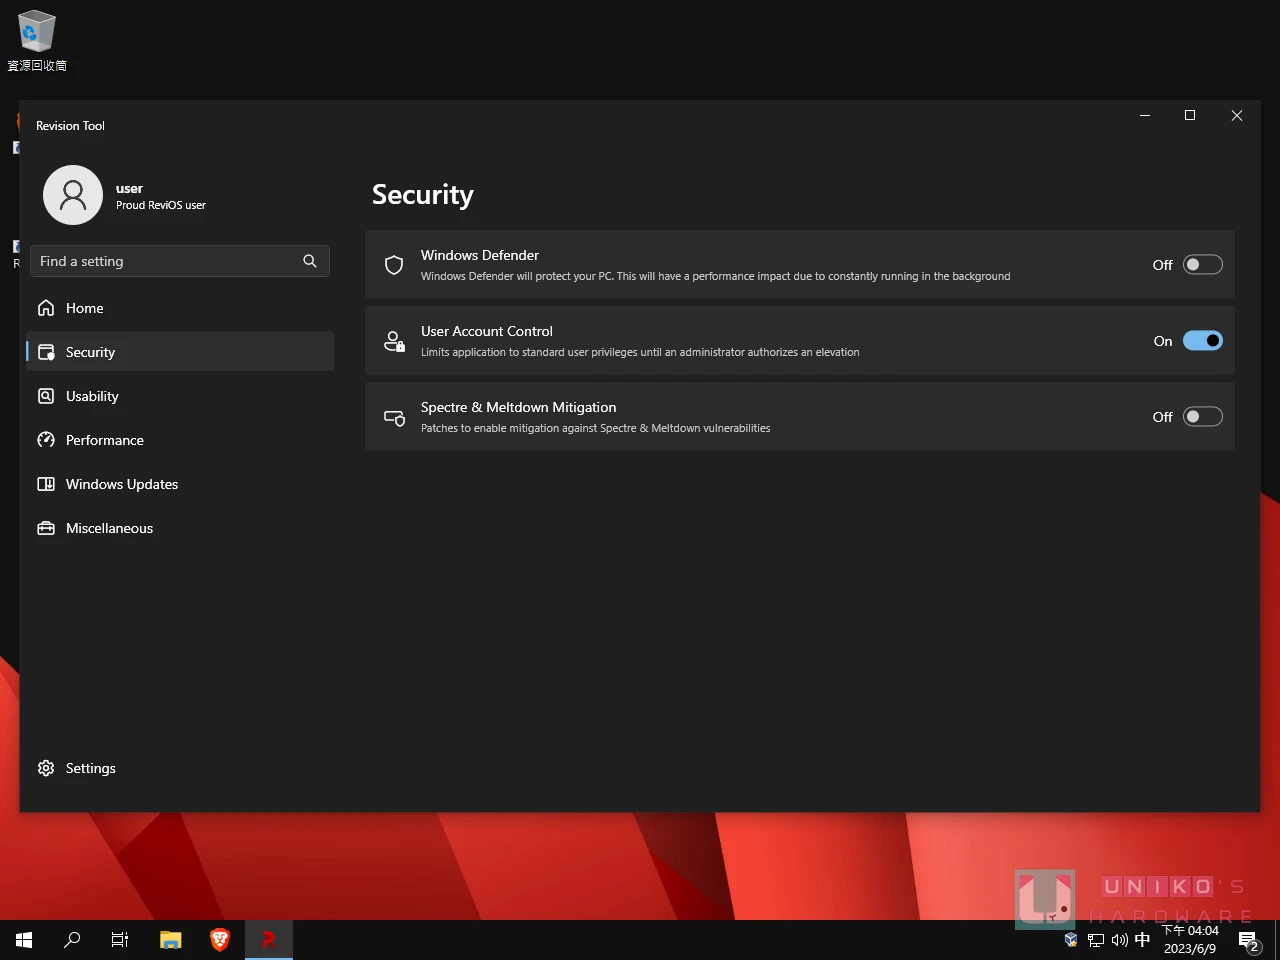The width and height of the screenshot is (1280, 960).
Task: Open Settings at the sidebar bottom
Action: (x=90, y=768)
